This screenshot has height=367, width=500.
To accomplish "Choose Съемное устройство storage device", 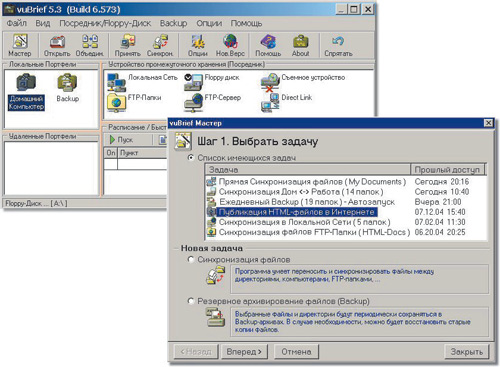I will (x=303, y=82).
